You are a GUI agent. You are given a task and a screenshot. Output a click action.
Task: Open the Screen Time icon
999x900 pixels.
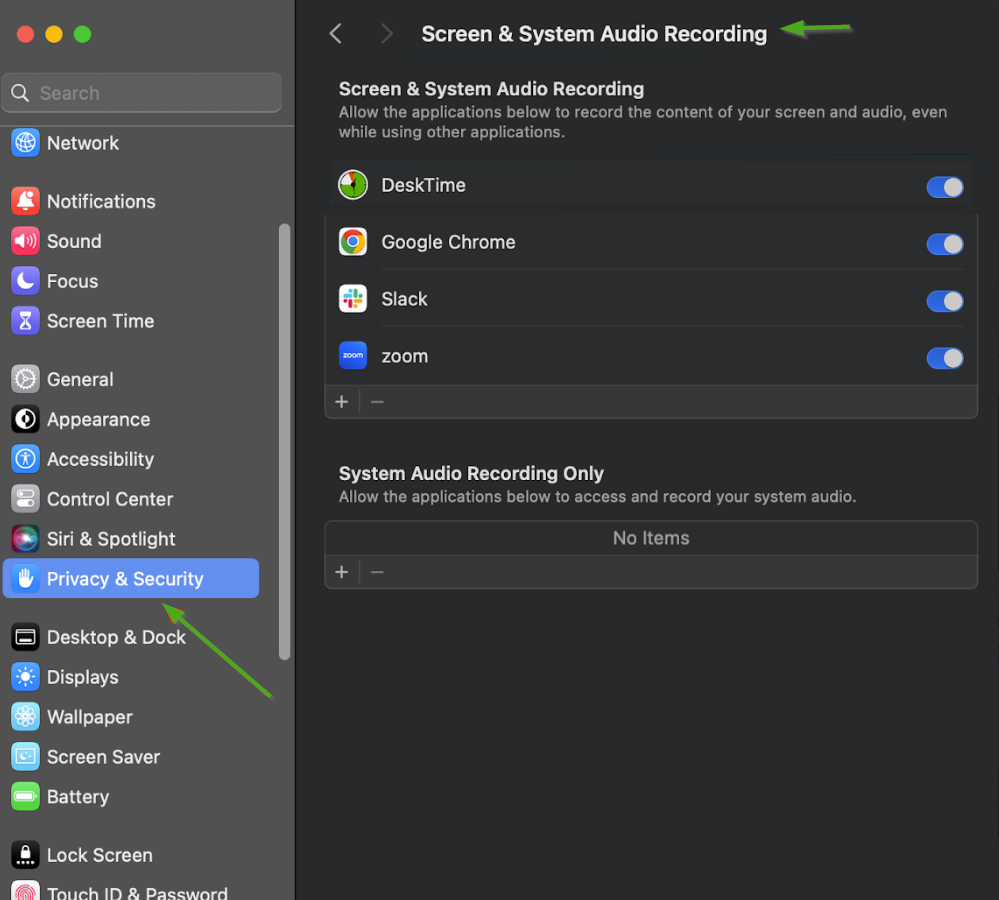[x=25, y=321]
